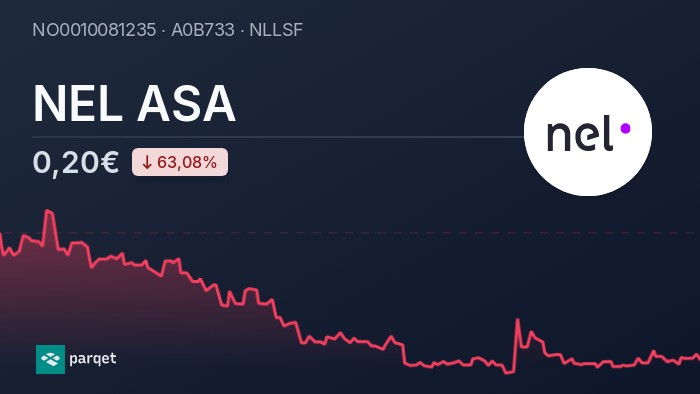Screen dimensions: 700x394
Task: Click the horizontal divider under NEL ASA
Action: (278, 137)
